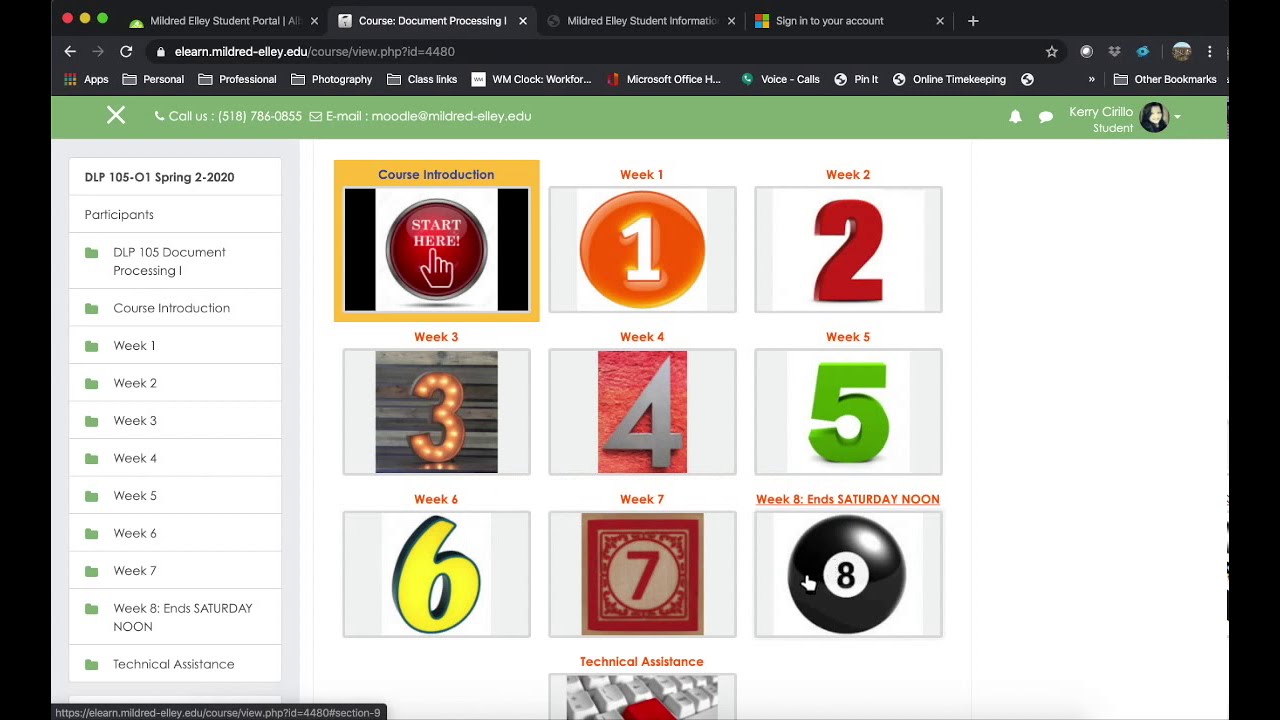Bookmark this page with the star icon
The height and width of the screenshot is (720, 1280).
coord(1051,52)
